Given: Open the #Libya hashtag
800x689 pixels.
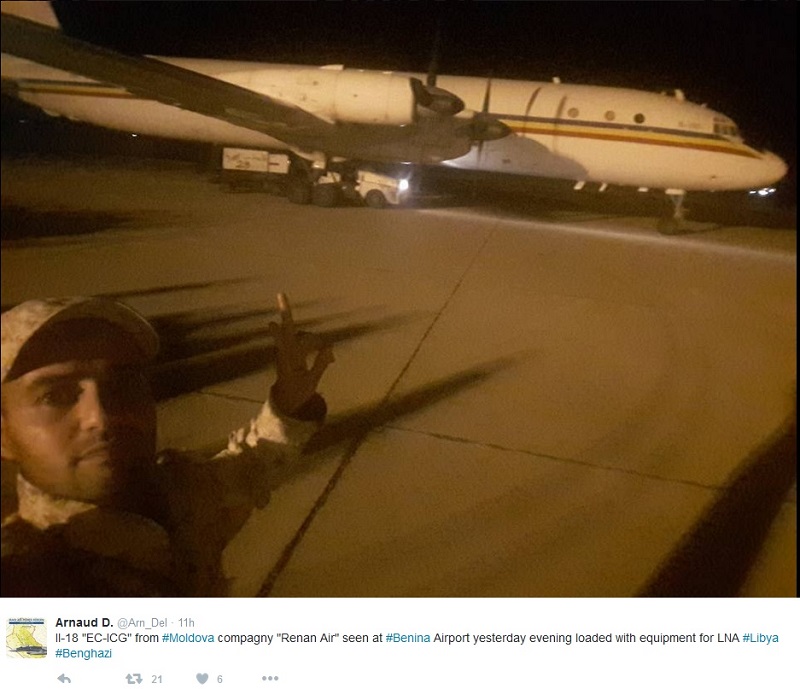Looking at the screenshot, I should pyautogui.click(x=760, y=638).
